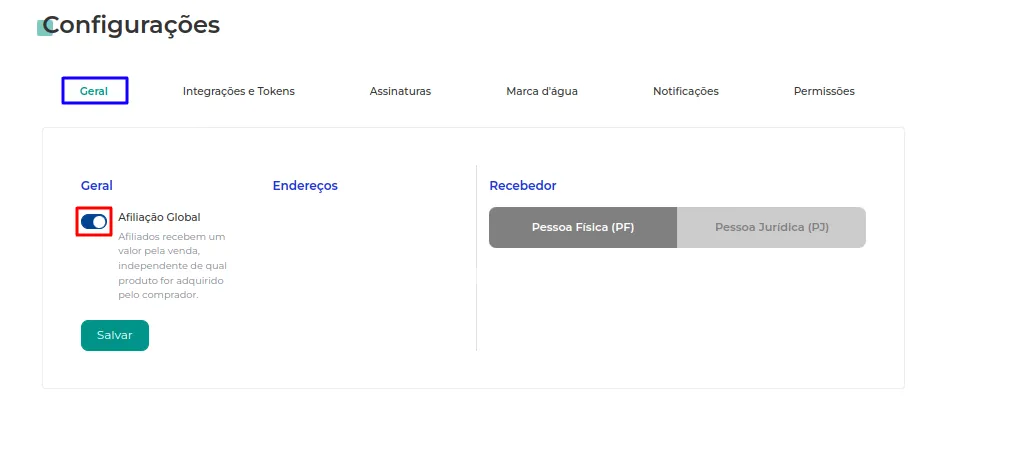Switch to Integrações e Tokens tab
This screenshot has height=476, width=1011.
click(x=239, y=91)
